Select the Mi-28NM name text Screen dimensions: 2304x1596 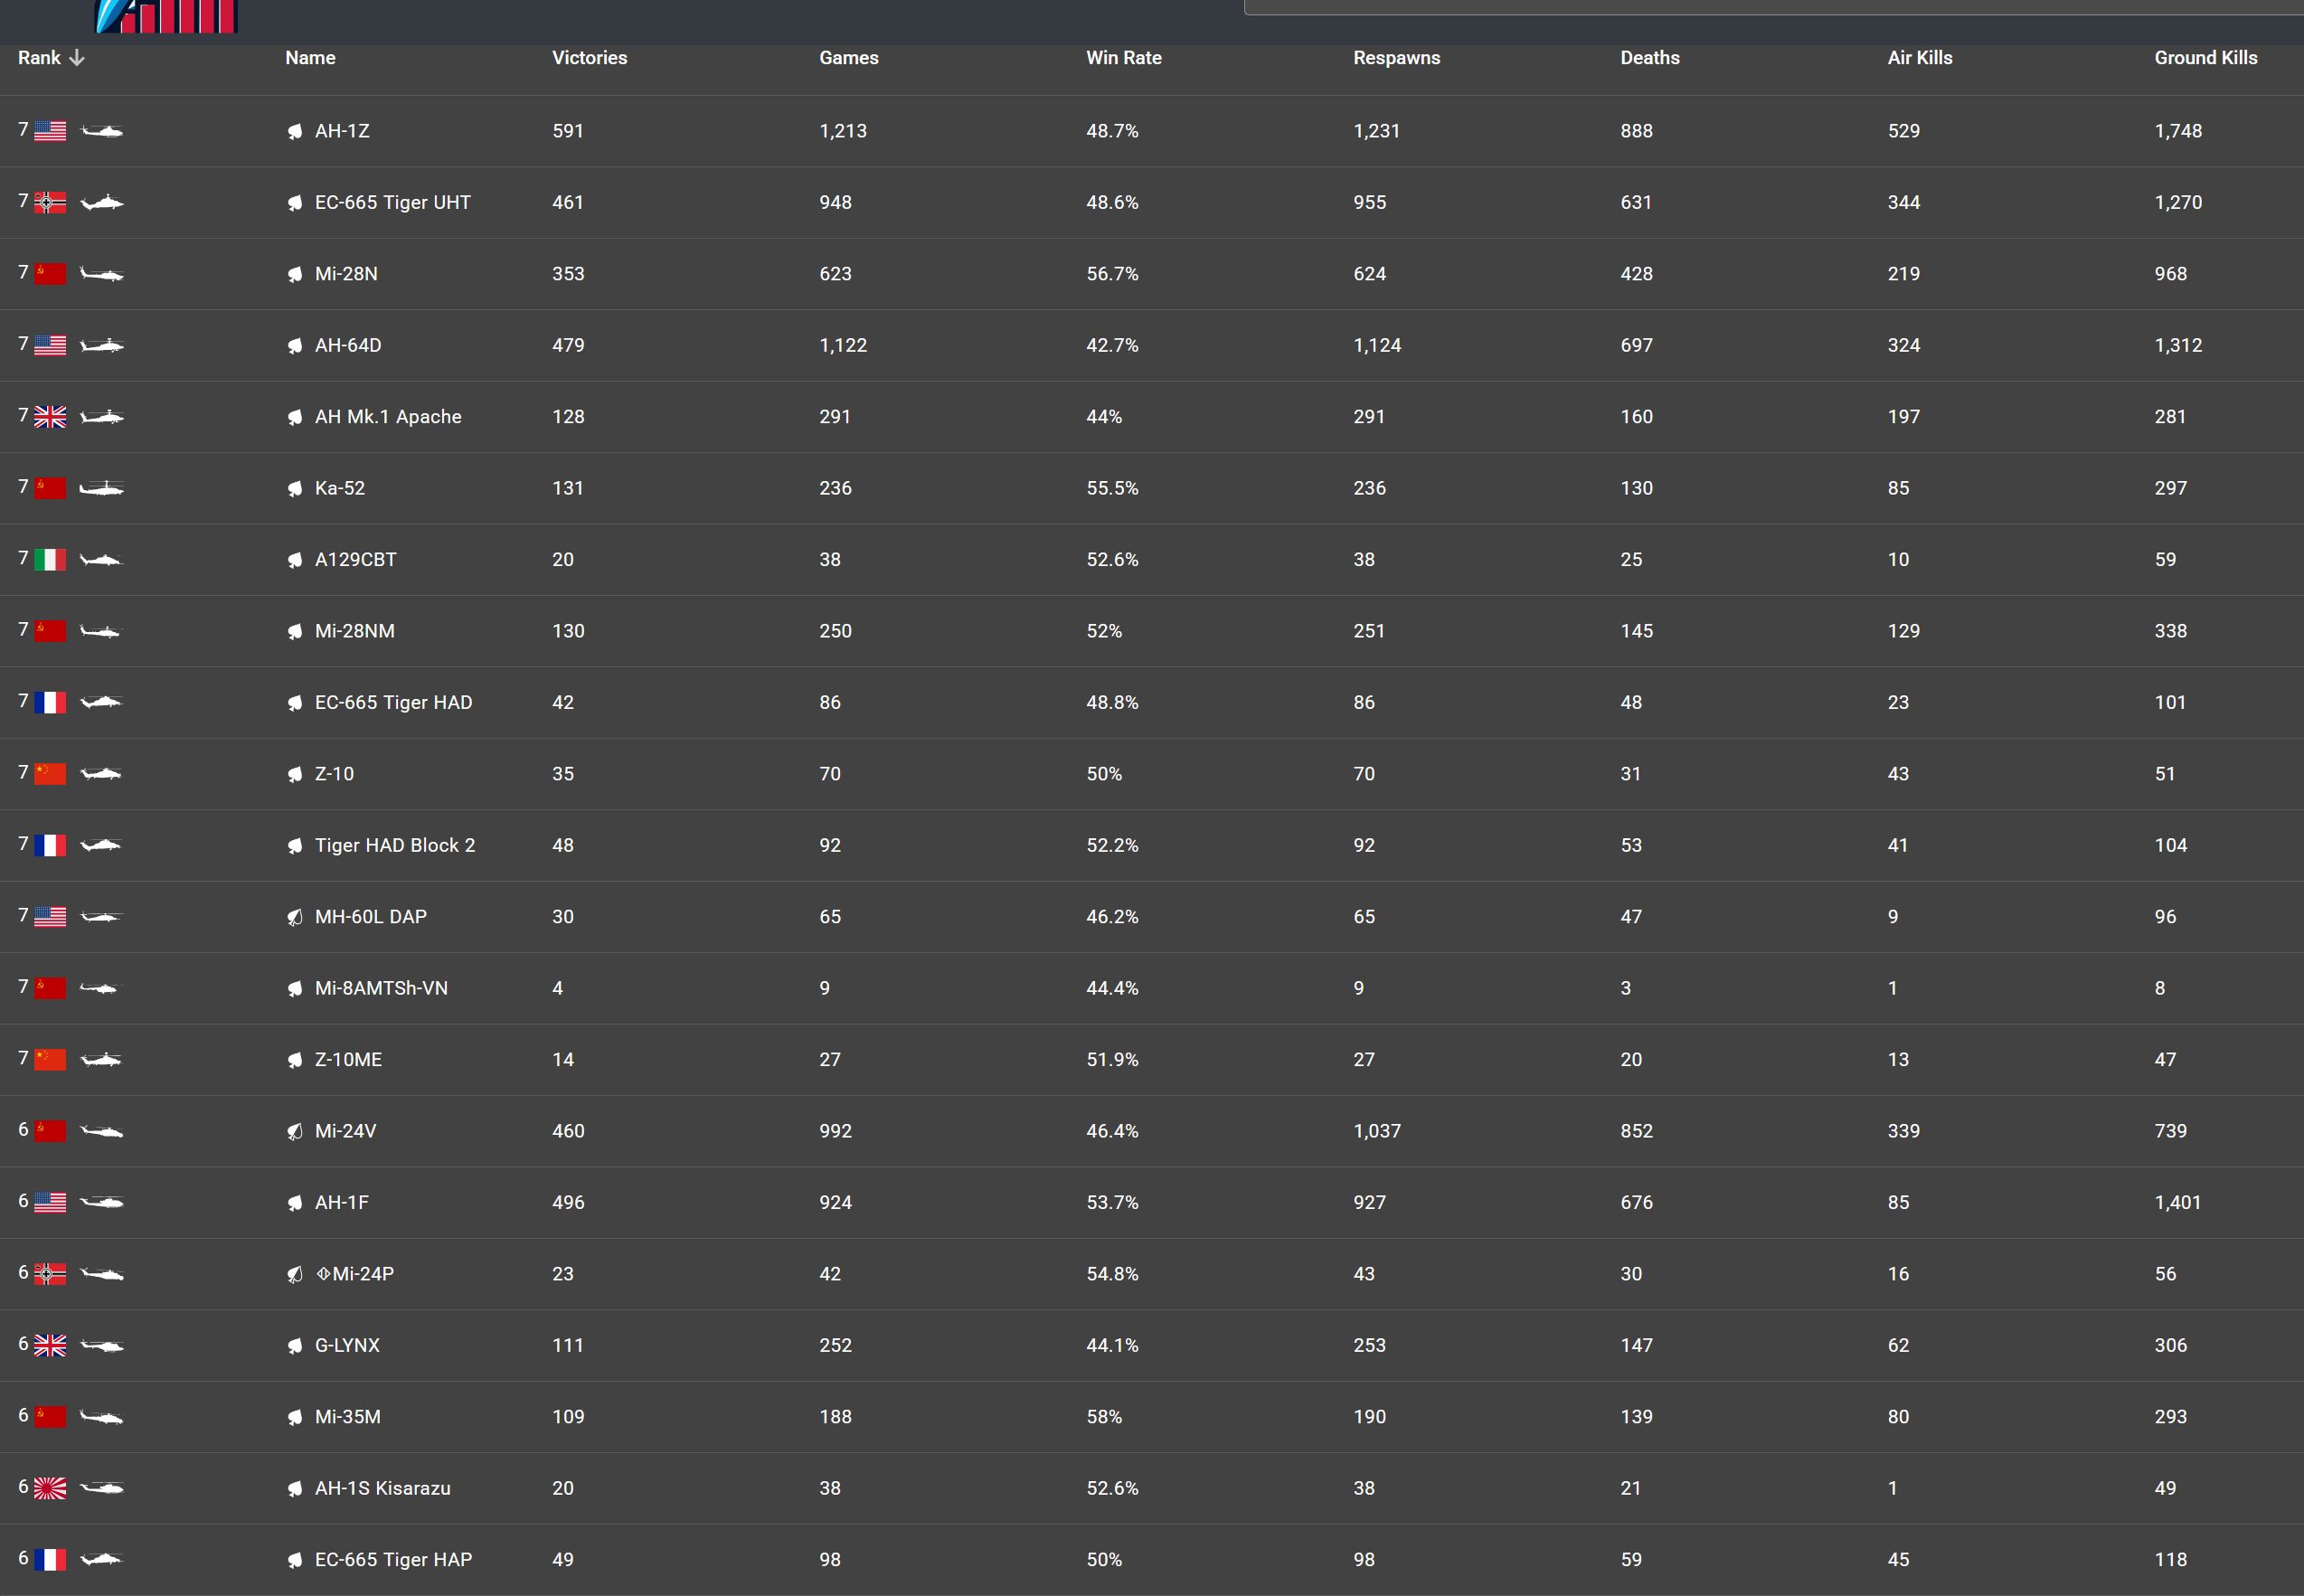point(355,631)
